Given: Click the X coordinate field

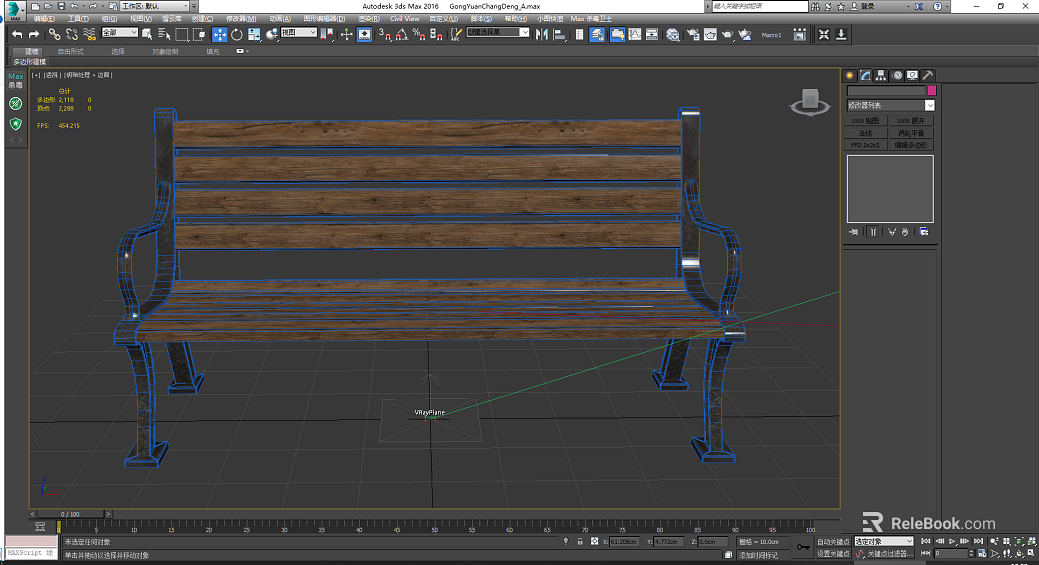Looking at the screenshot, I should [x=624, y=541].
